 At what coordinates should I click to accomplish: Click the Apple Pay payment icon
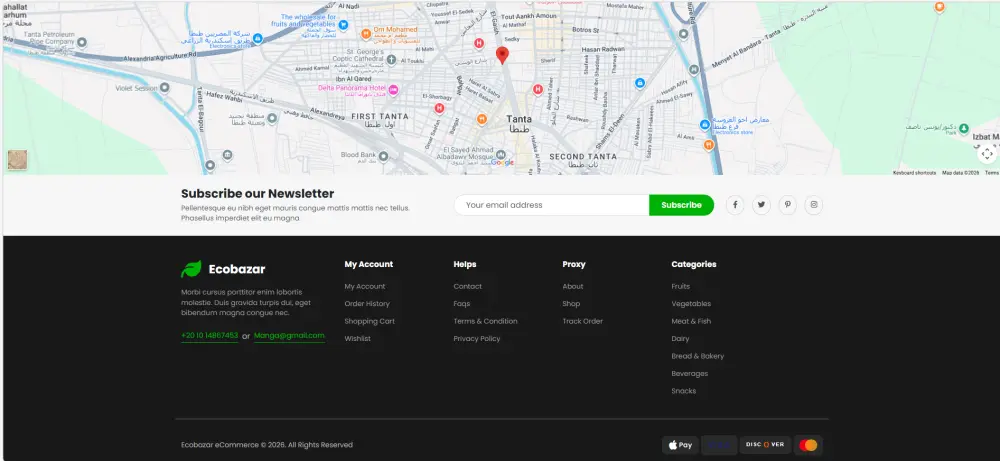pos(680,445)
